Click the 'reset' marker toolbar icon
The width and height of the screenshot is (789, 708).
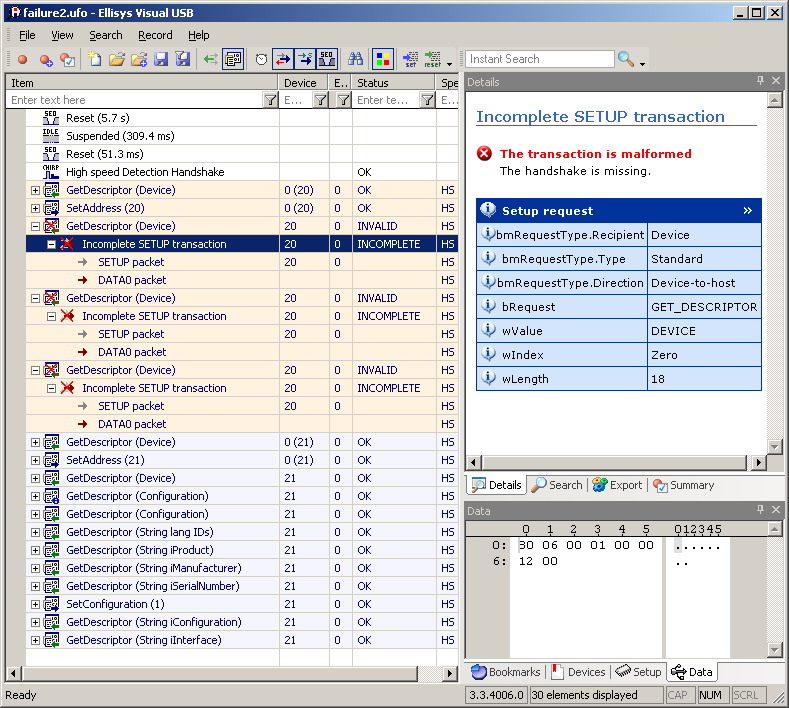[x=433, y=59]
